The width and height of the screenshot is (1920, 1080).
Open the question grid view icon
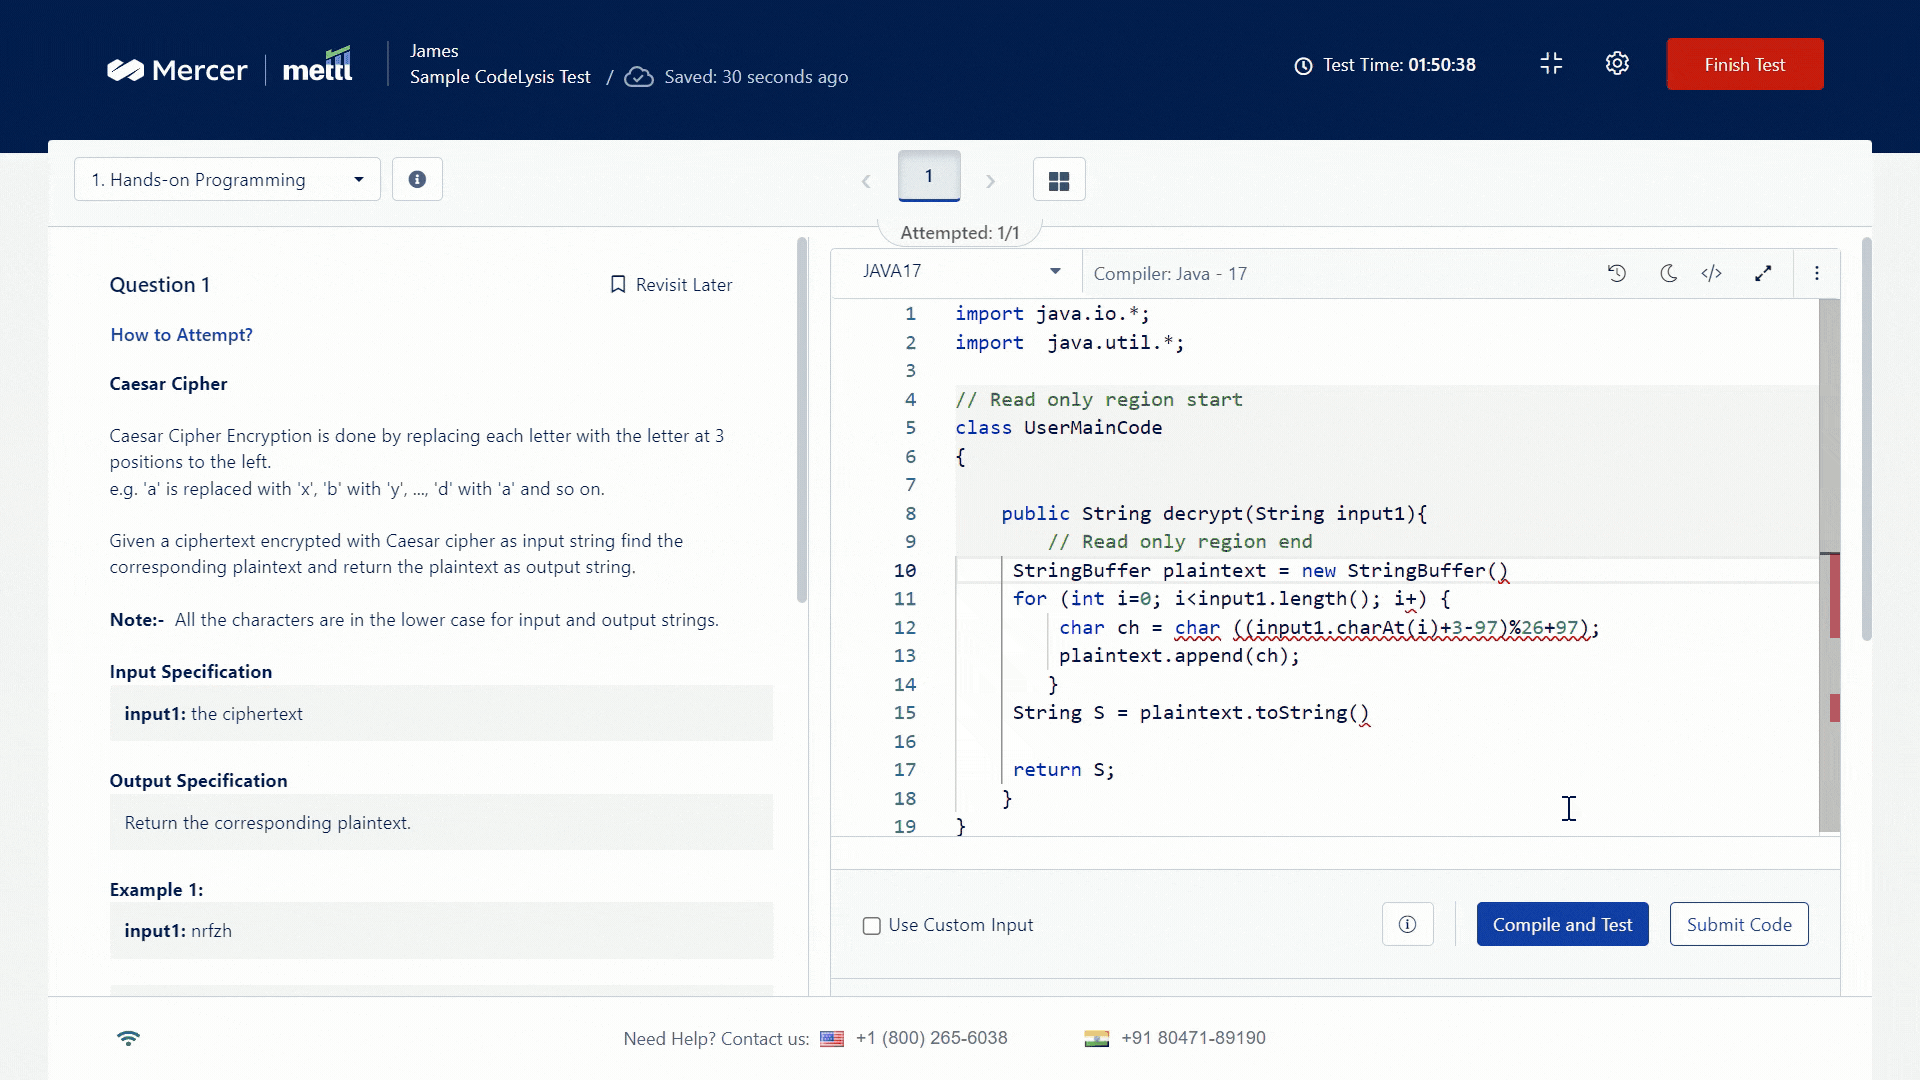coord(1059,180)
